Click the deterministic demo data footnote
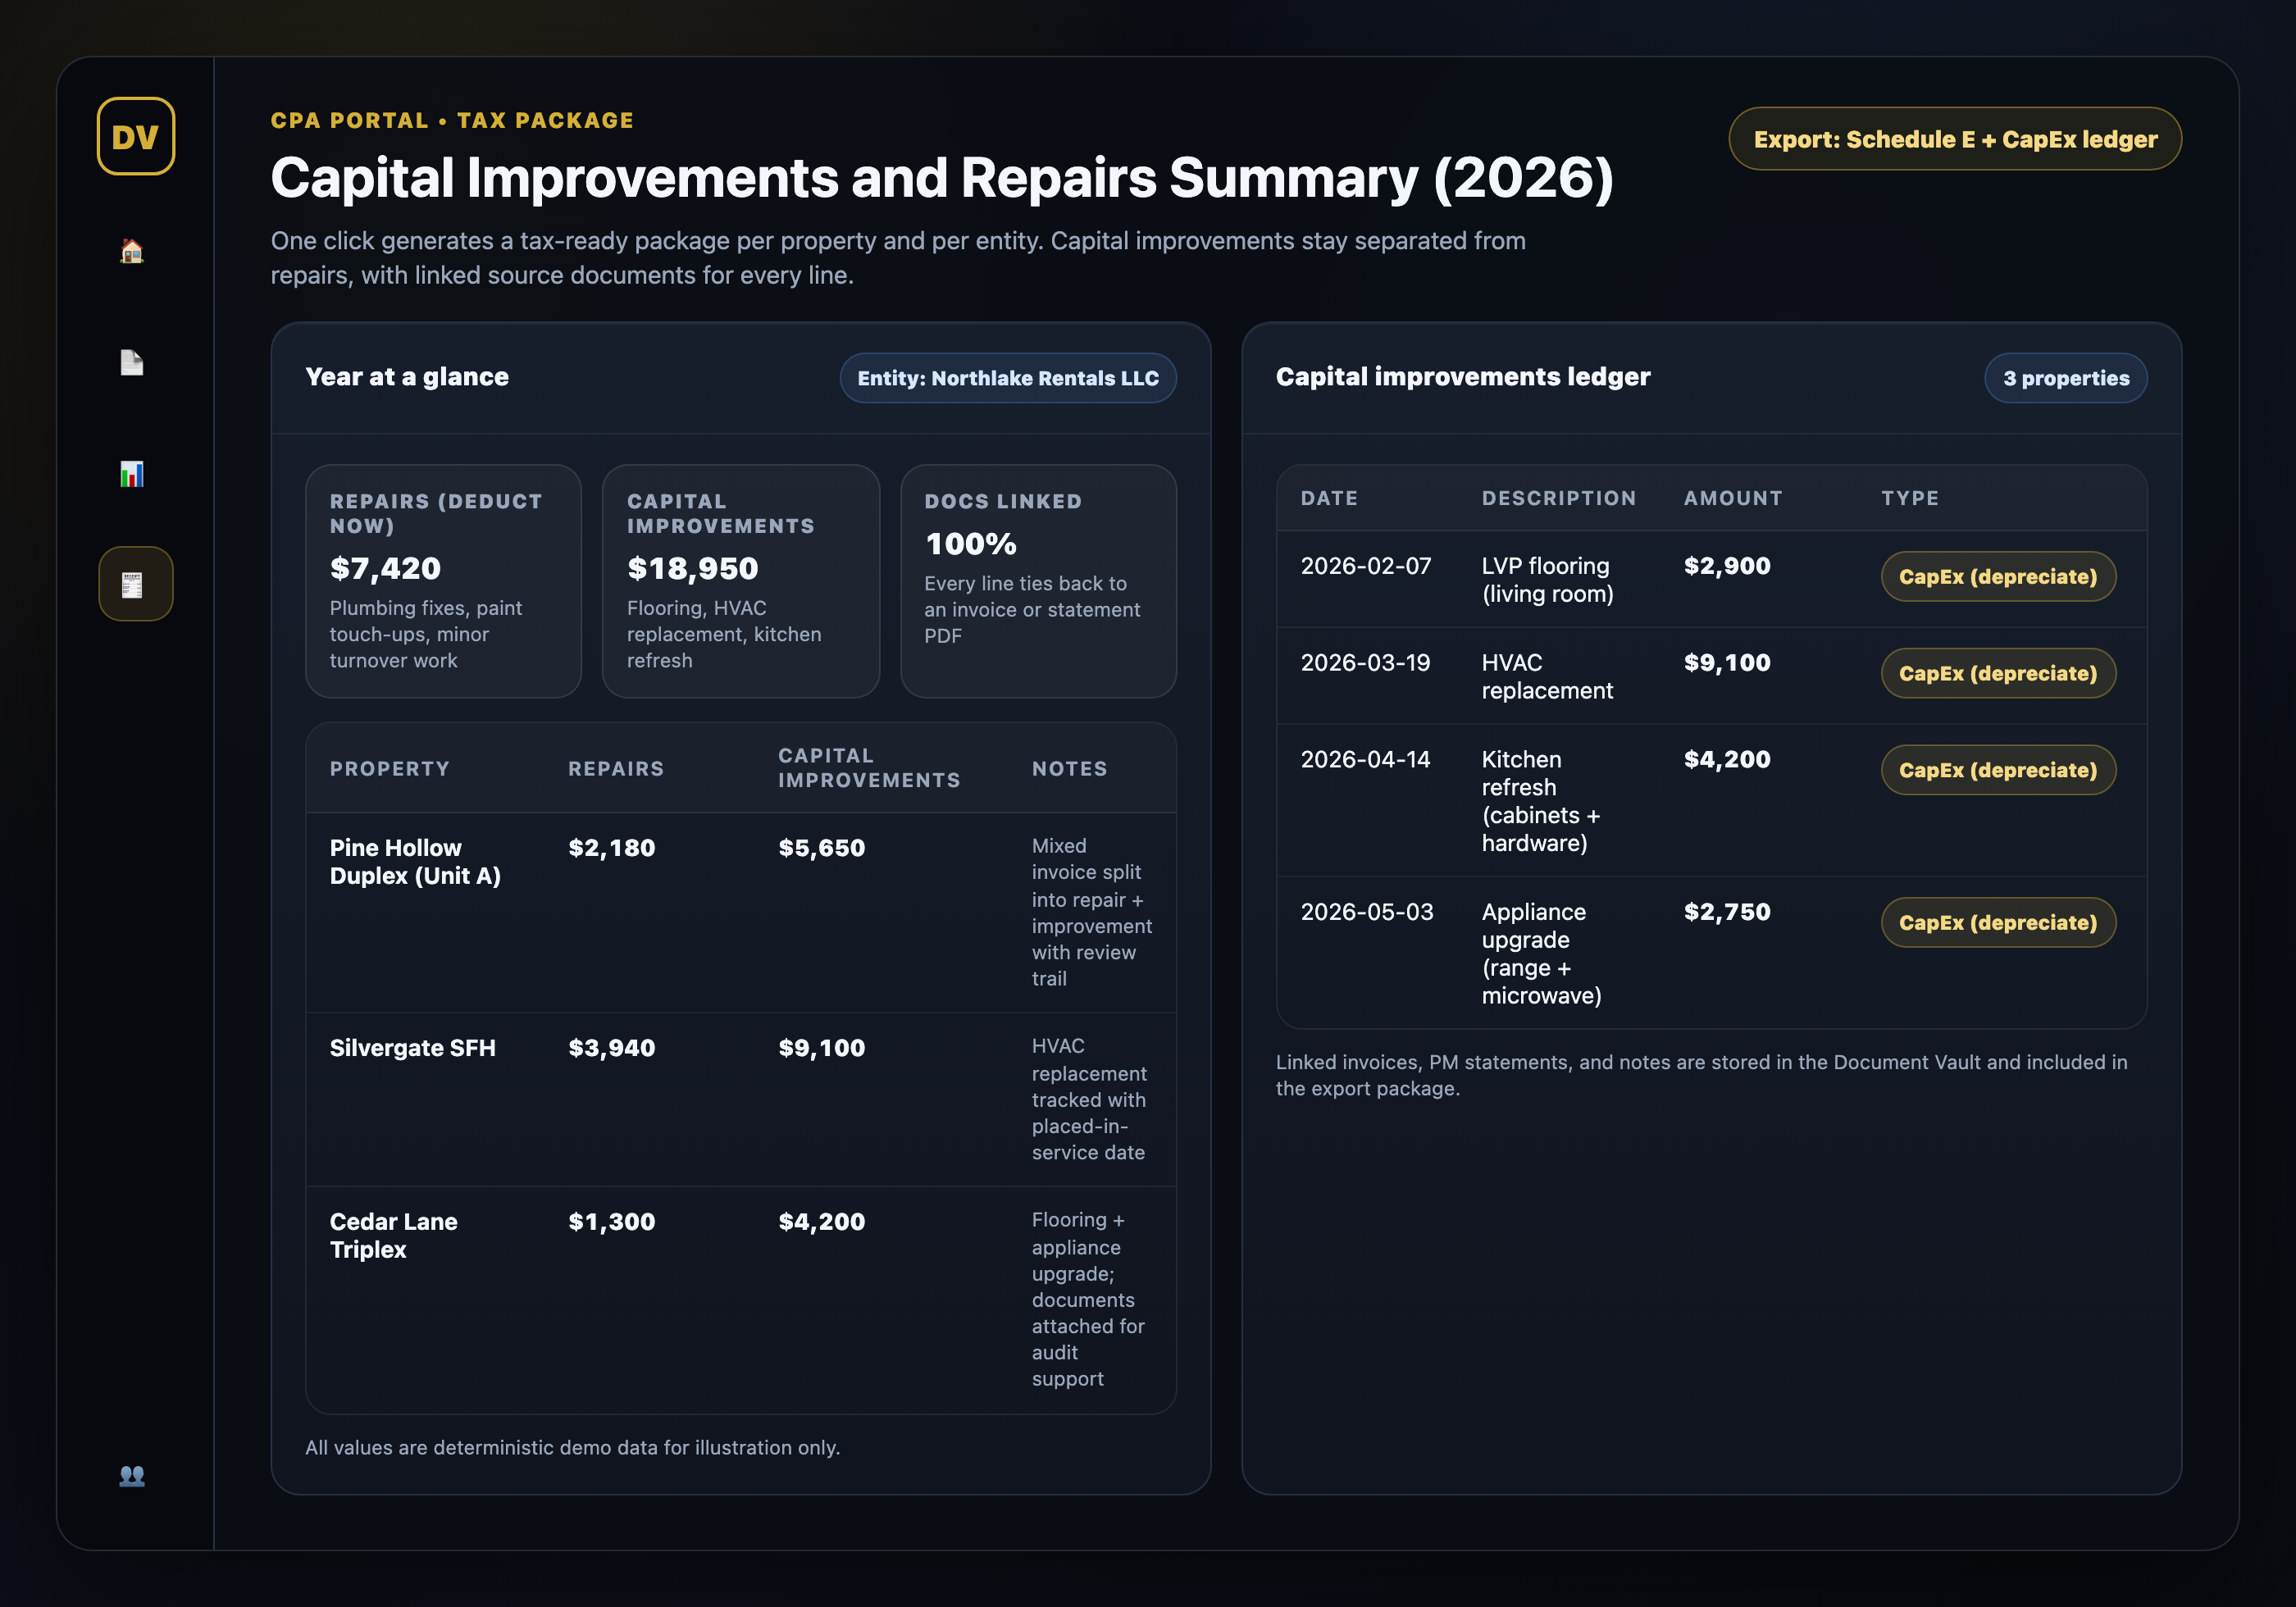The image size is (2296, 1607). coord(572,1448)
